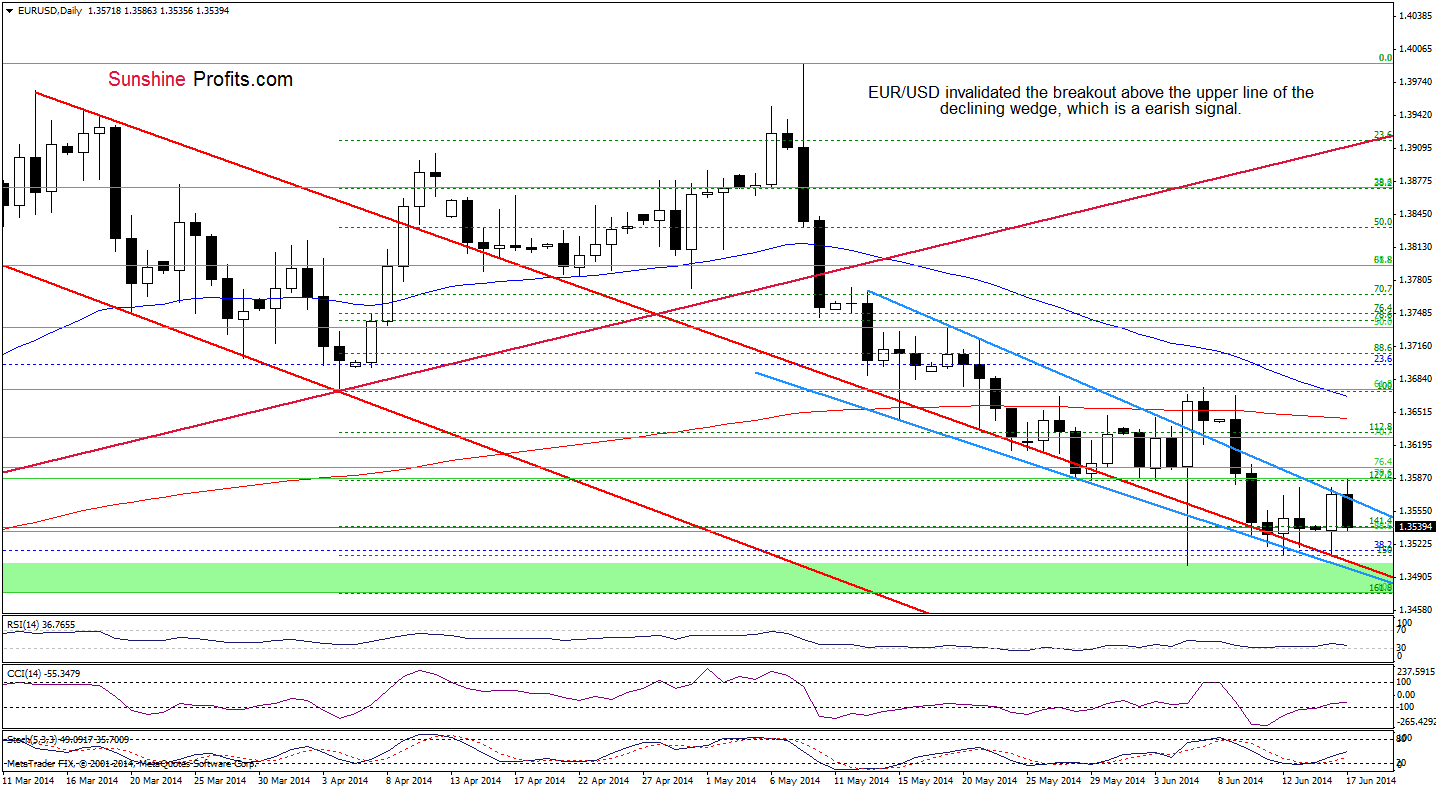This screenshot has height=789, width=1436.
Task: Click the 6 May 2014 date label
Action: (x=796, y=779)
